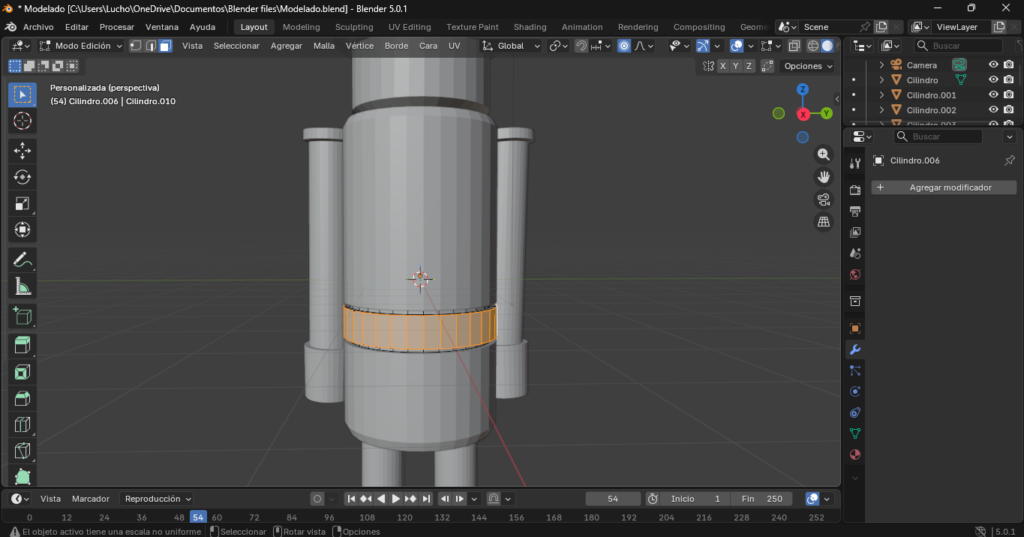The image size is (1024, 537).
Task: Toggle camera view gizmo icon
Action: [x=824, y=199]
